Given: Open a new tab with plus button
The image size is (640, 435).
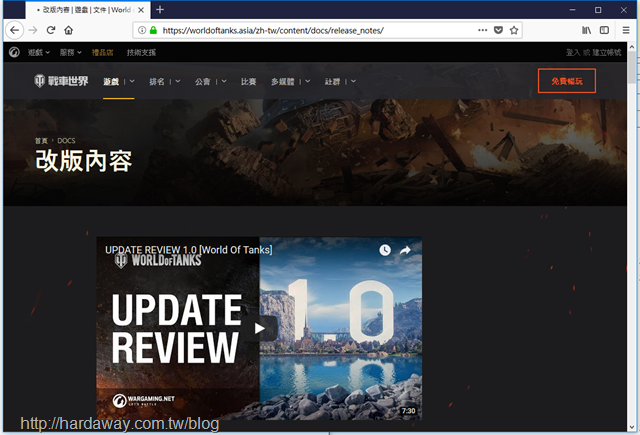Looking at the screenshot, I should [160, 9].
